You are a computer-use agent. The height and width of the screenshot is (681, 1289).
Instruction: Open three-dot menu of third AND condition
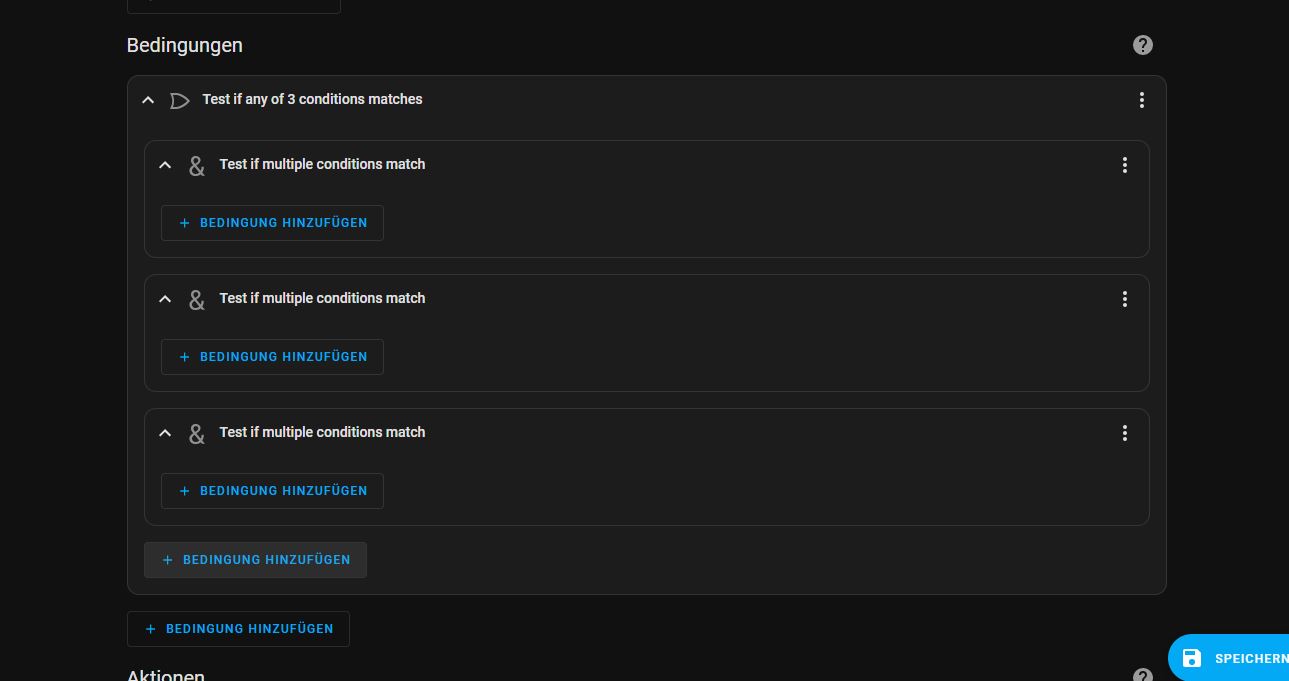(1124, 433)
